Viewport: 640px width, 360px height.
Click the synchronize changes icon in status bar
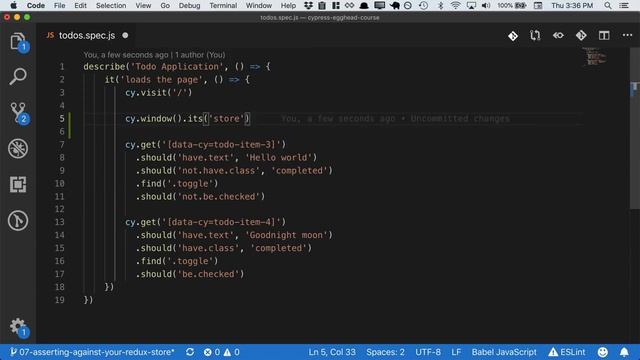pos(190,352)
